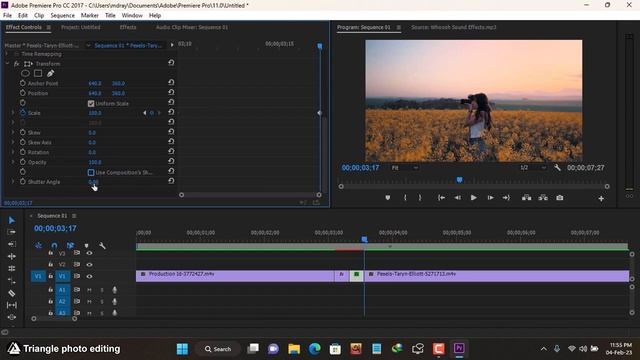Step back one frame
Screen dimensions: 640x360
458,198
